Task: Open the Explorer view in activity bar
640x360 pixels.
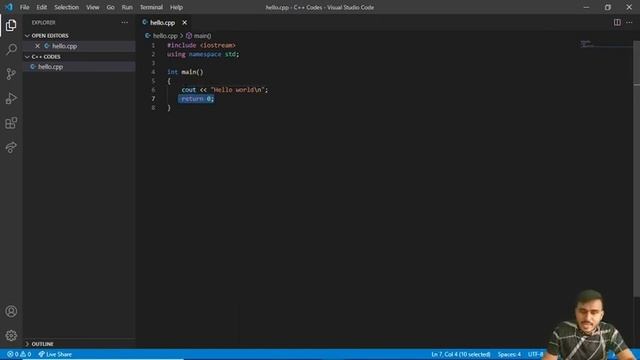Action: [x=11, y=25]
